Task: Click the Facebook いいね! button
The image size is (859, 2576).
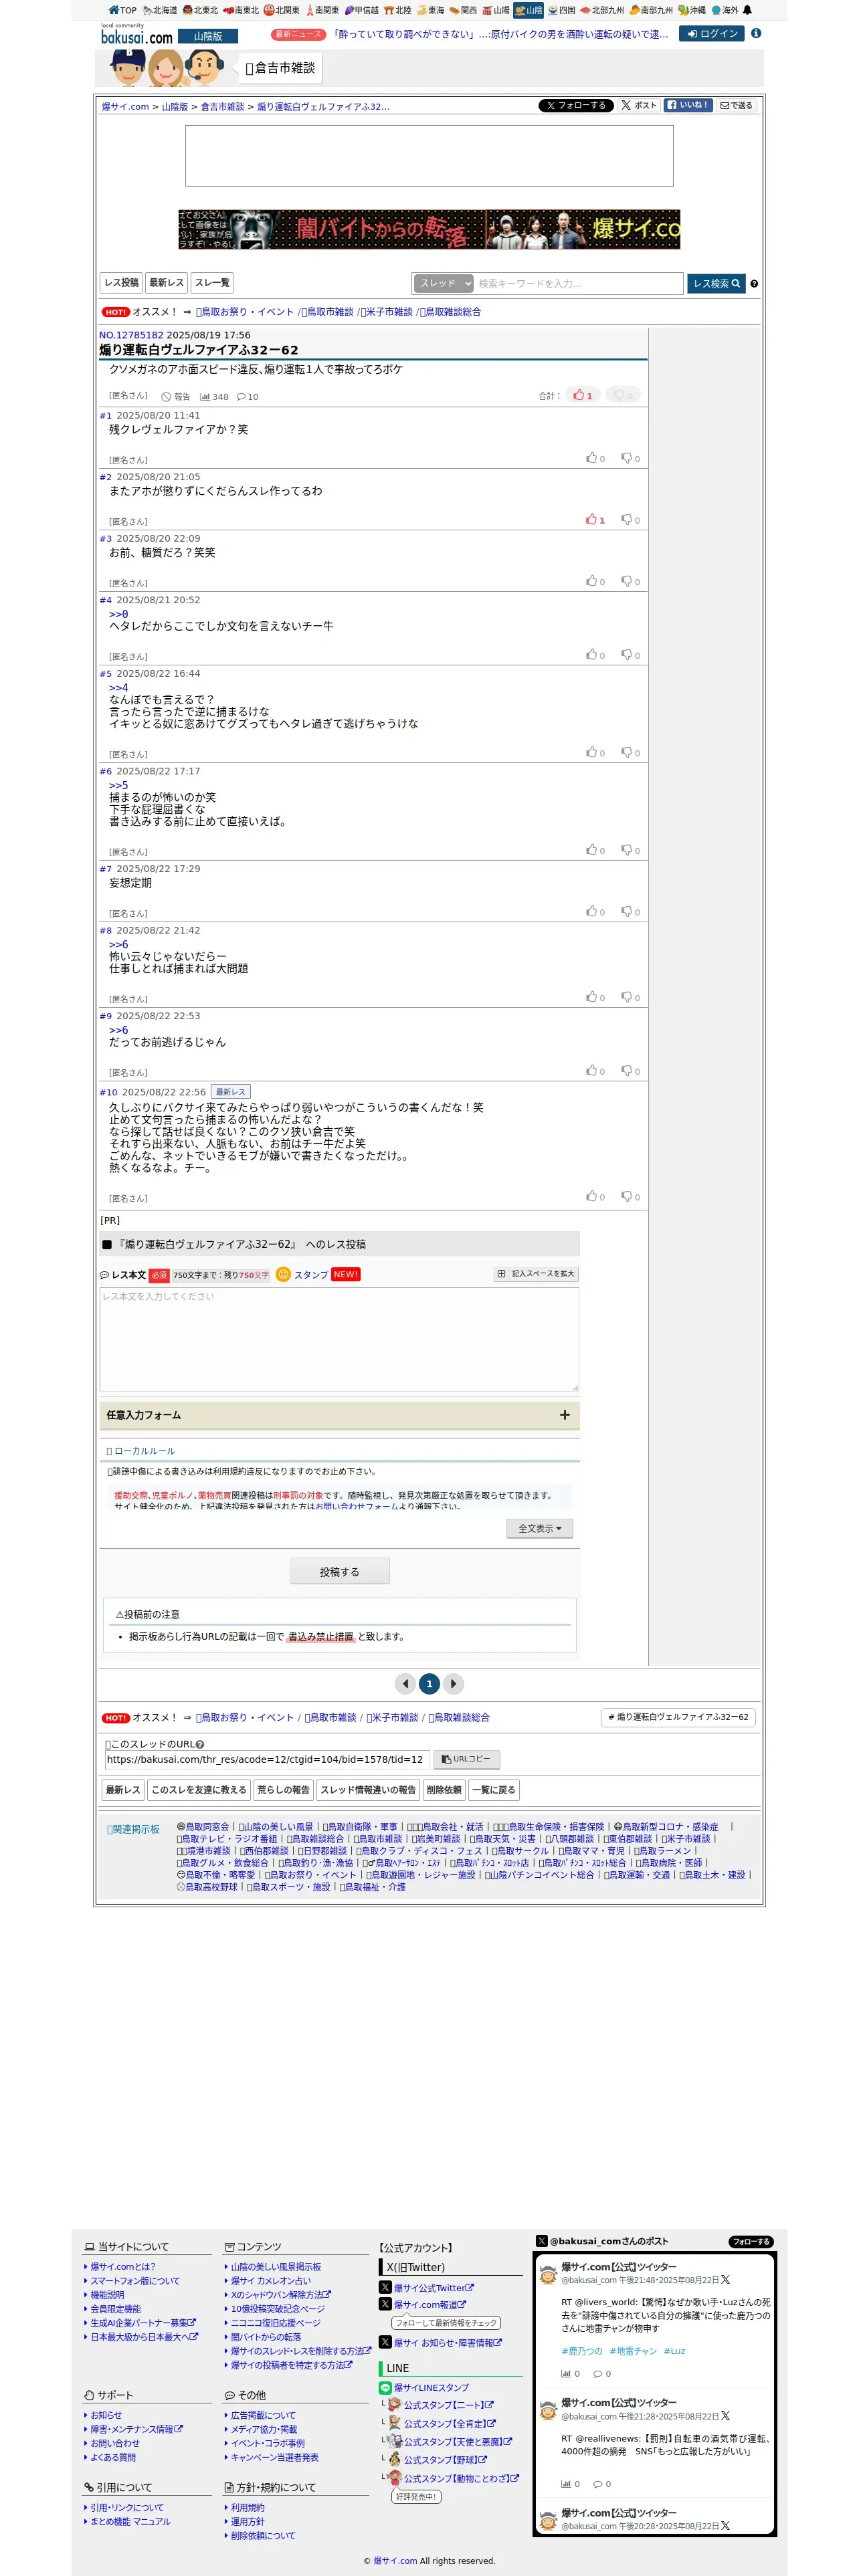Action: coord(687,105)
